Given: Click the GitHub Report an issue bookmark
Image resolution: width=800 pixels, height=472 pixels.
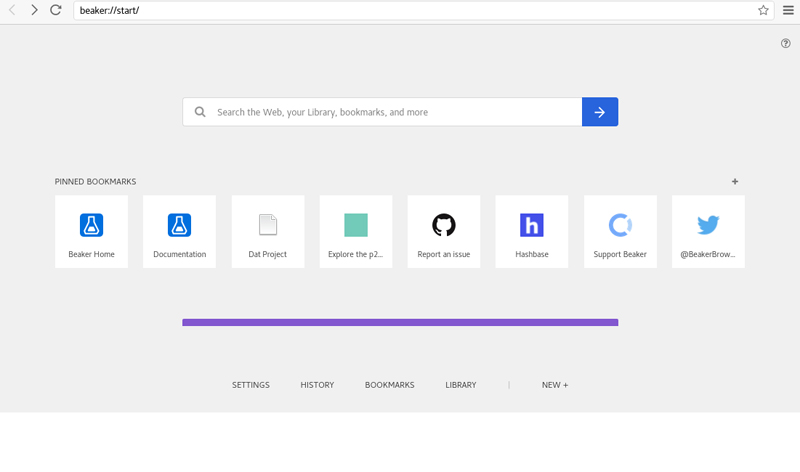Looking at the screenshot, I should coord(443,231).
